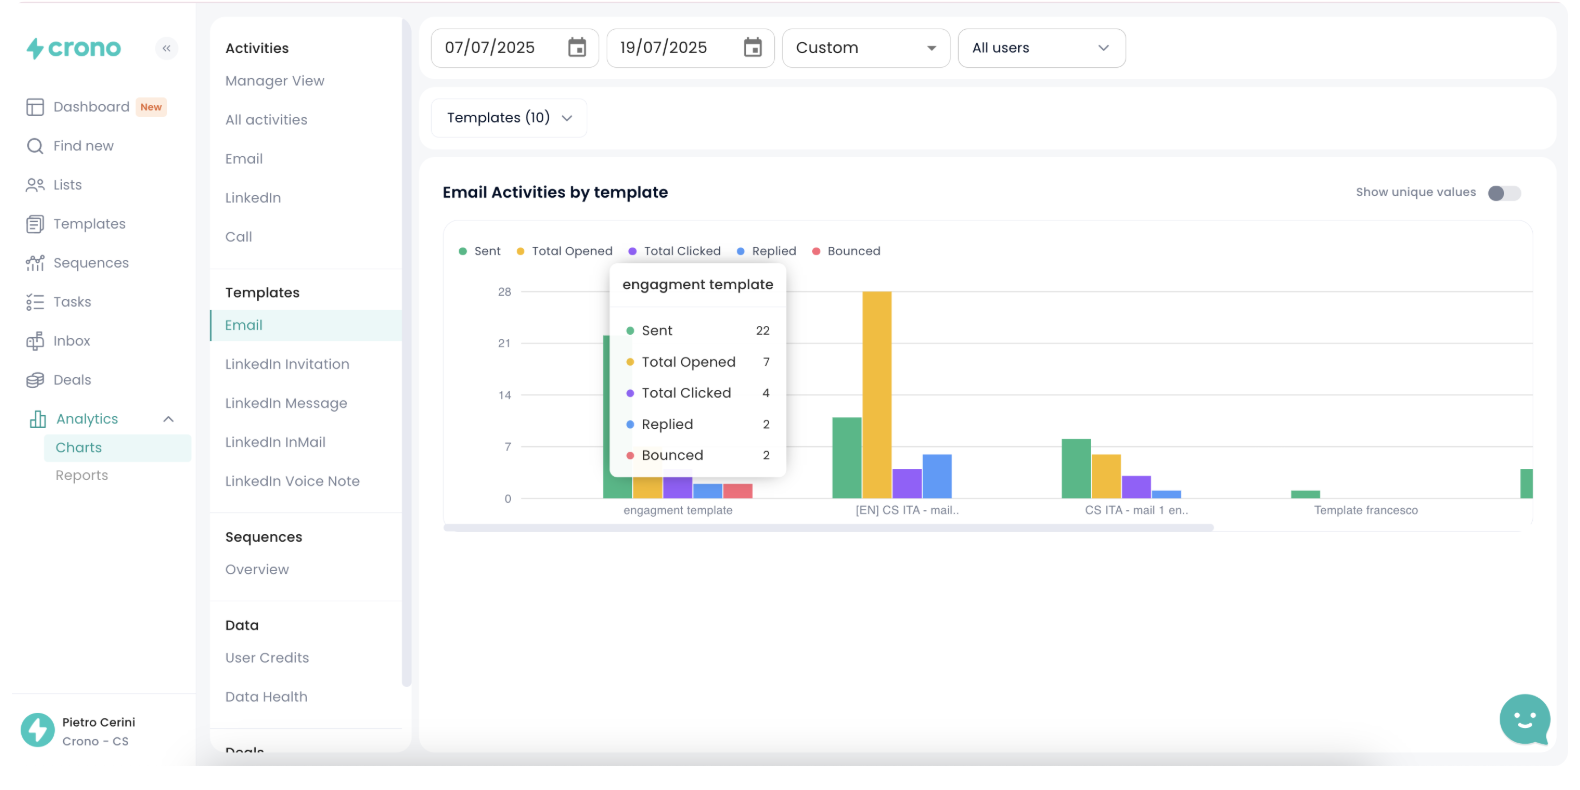
Task: Select LinkedIn Invitation under Templates
Action: (x=287, y=364)
